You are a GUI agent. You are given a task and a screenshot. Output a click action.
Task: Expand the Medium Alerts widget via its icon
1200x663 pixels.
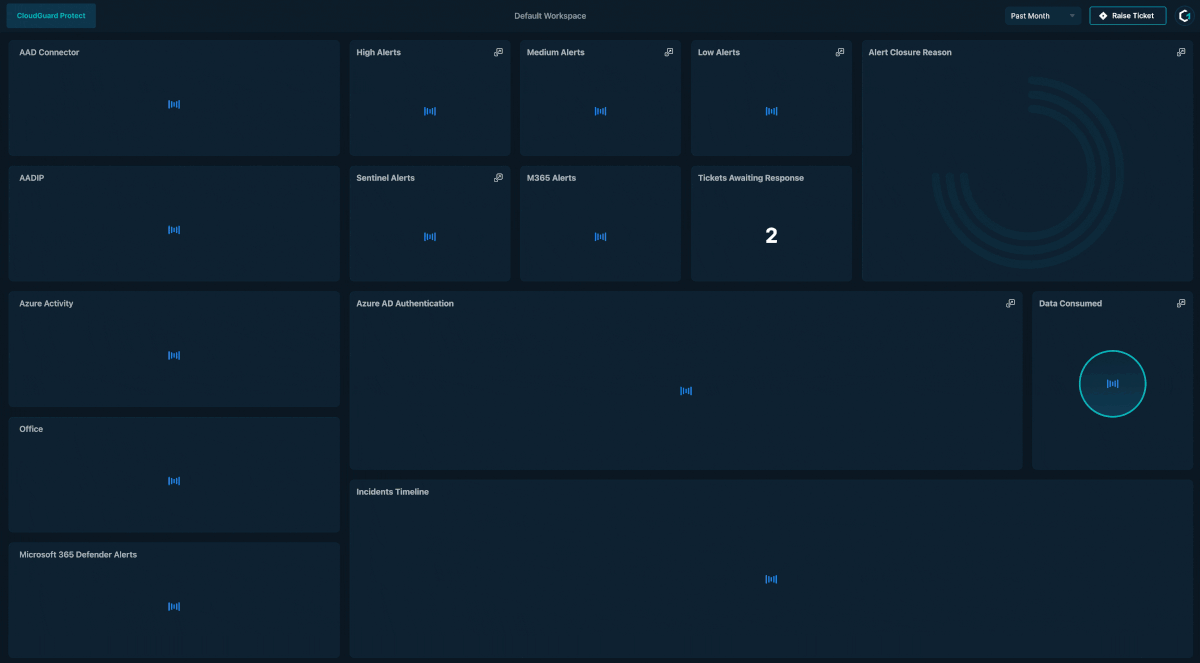point(669,52)
